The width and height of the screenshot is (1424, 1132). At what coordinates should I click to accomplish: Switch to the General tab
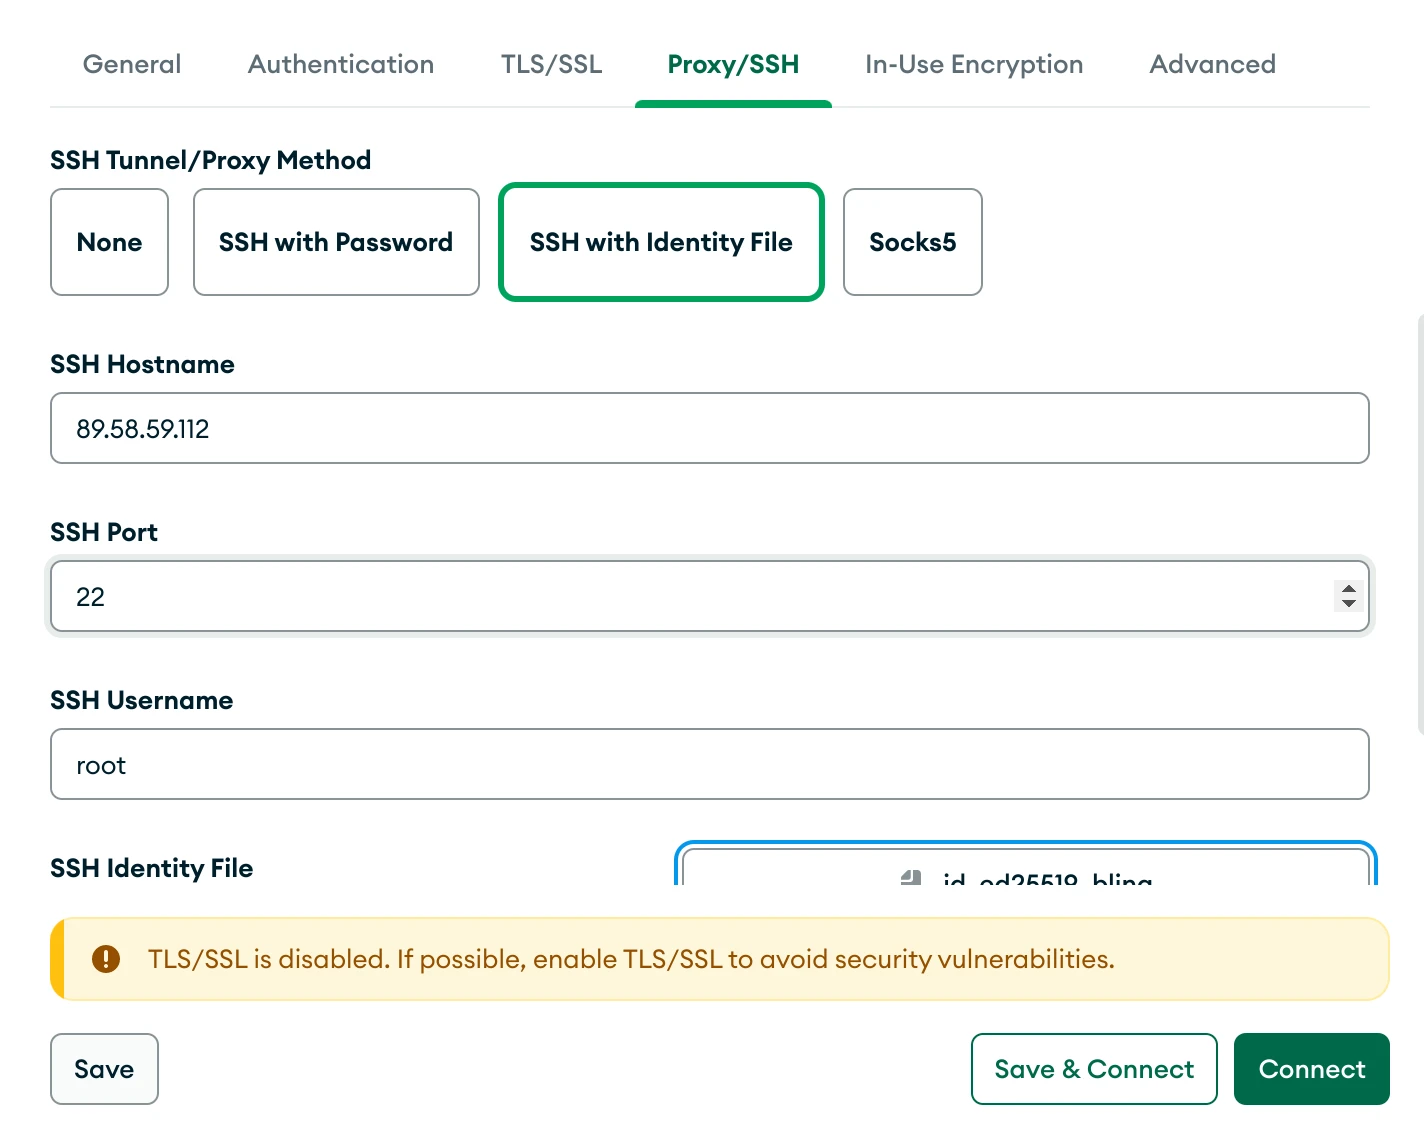click(x=131, y=64)
